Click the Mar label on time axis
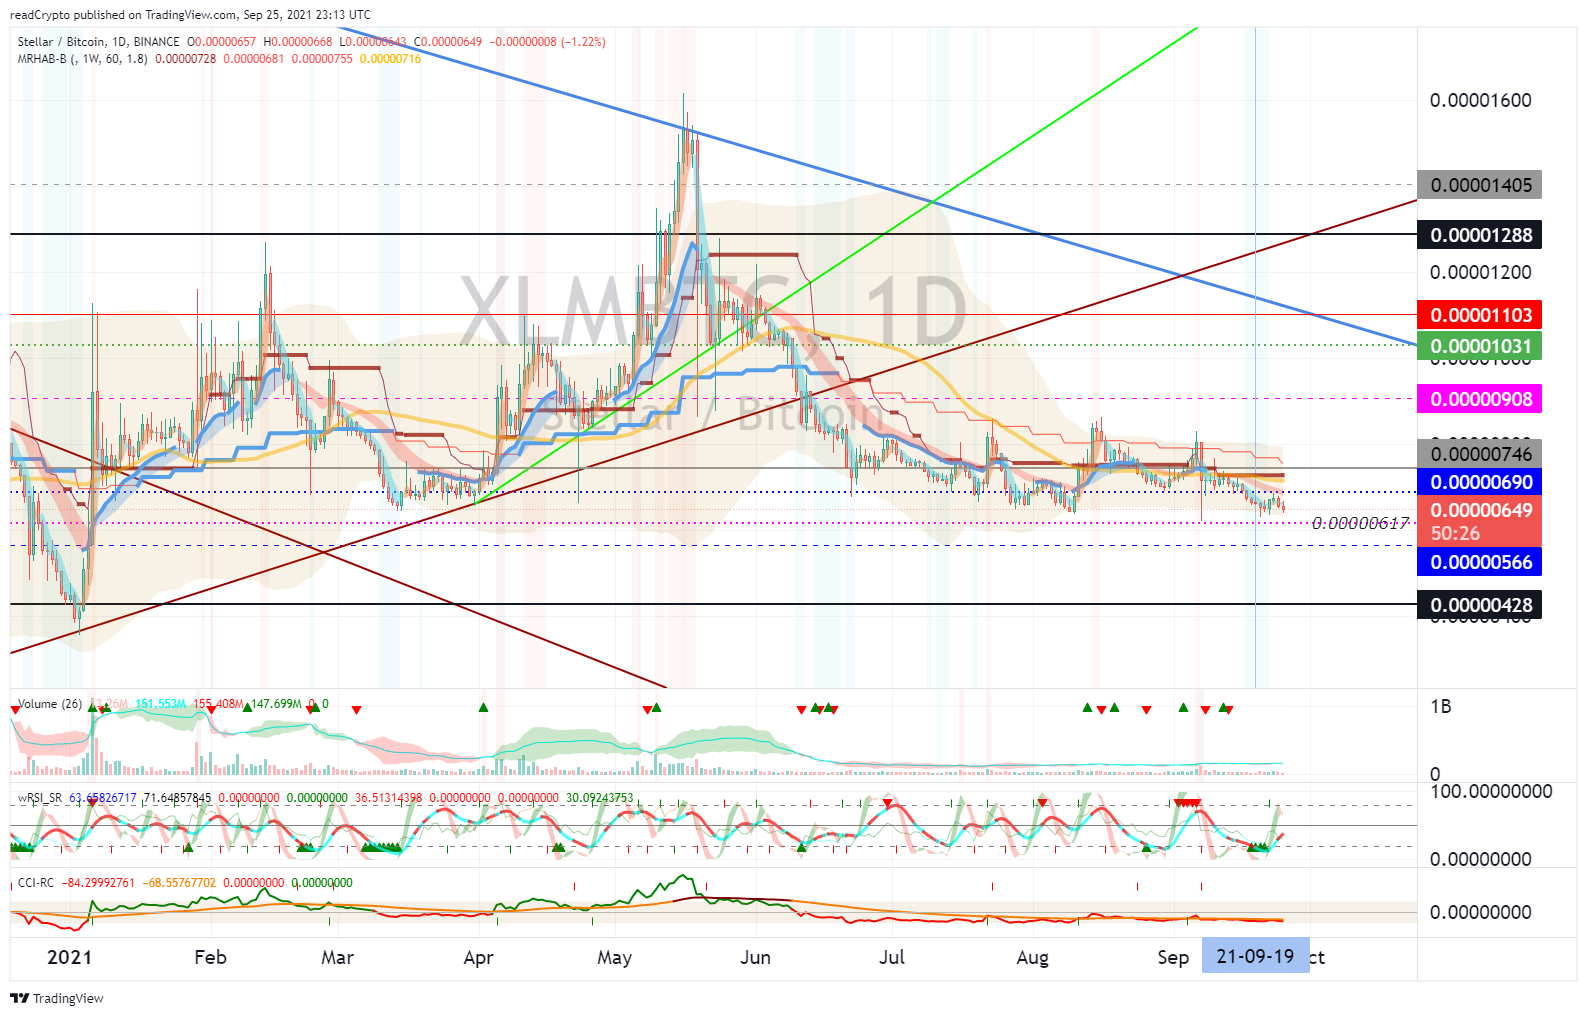 click(x=338, y=957)
